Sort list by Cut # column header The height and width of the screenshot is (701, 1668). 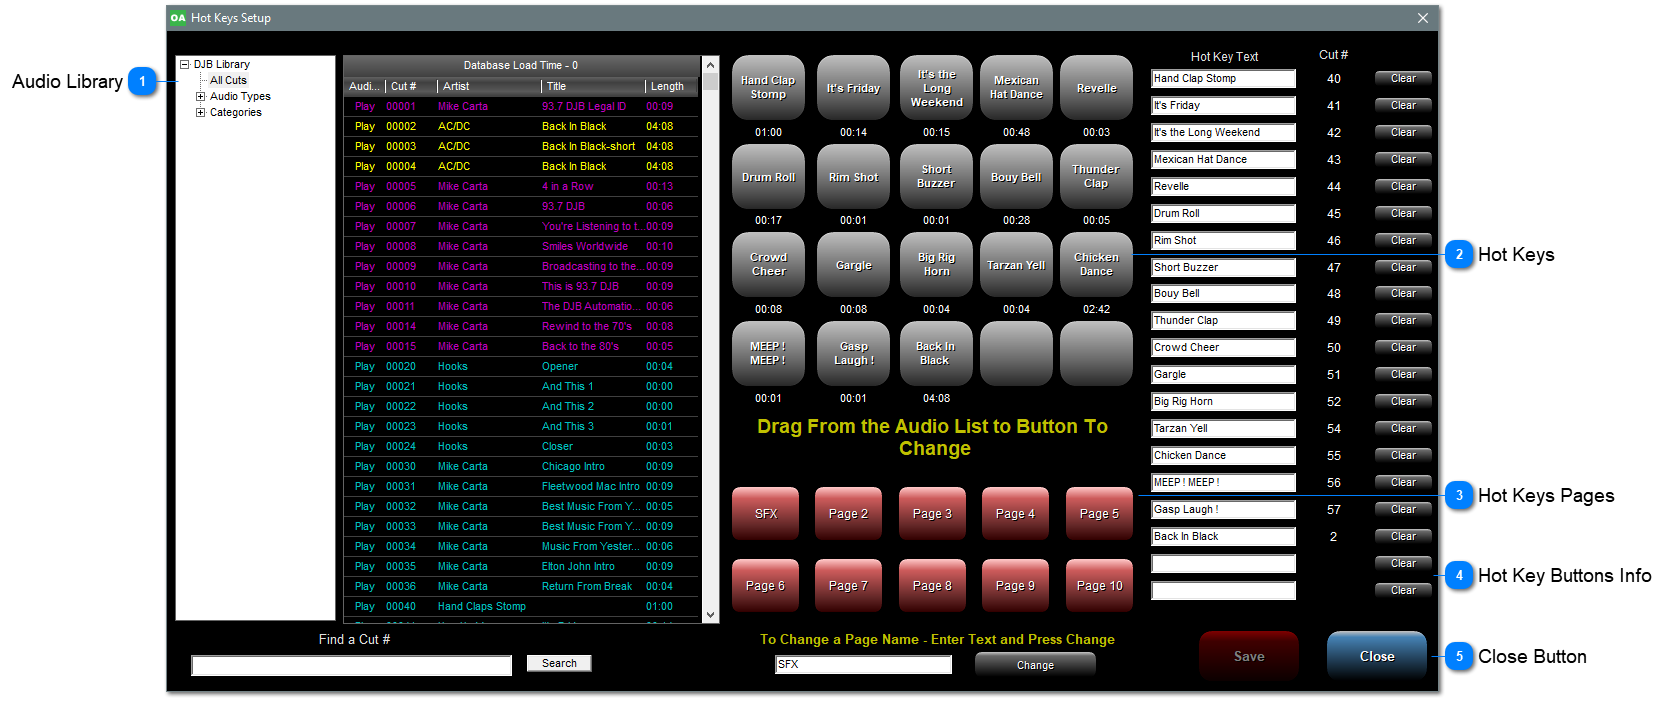pyautogui.click(x=410, y=86)
